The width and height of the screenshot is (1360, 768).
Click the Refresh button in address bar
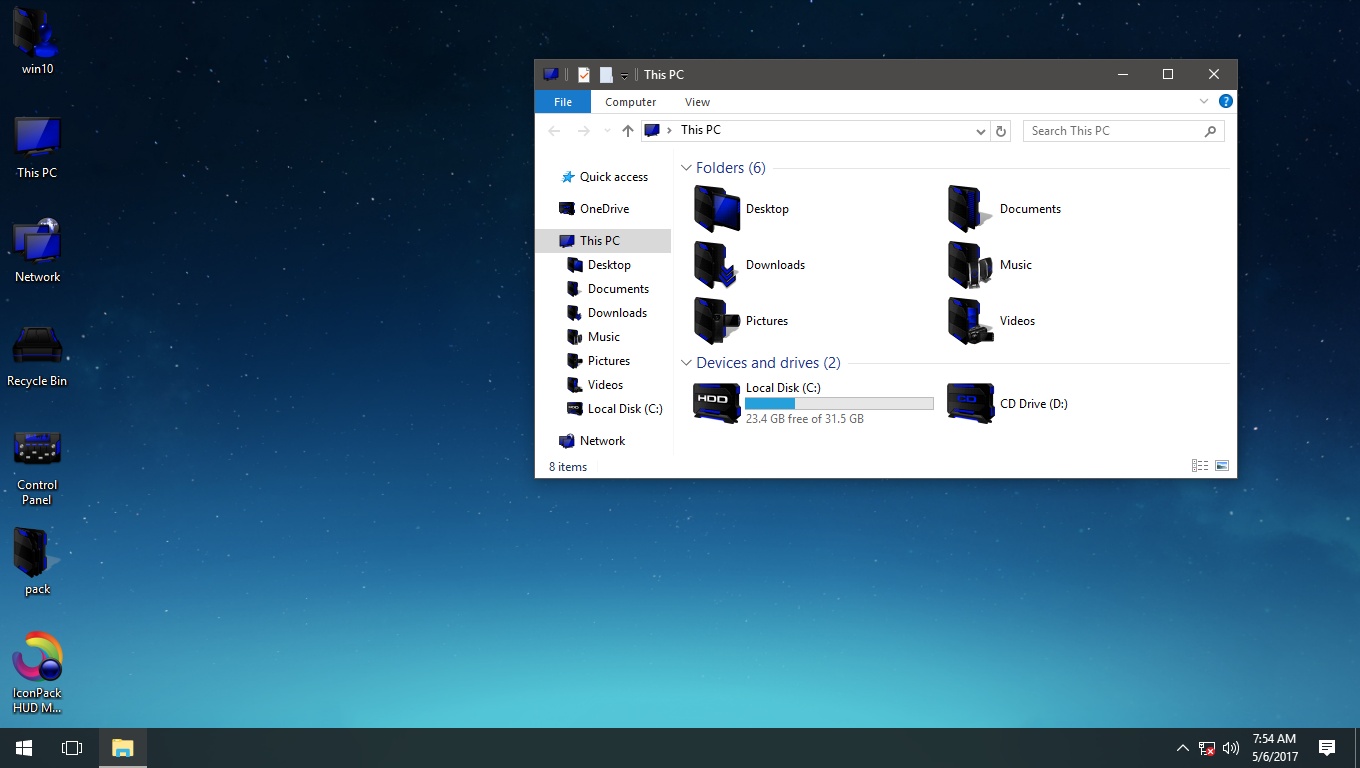(x=1001, y=131)
